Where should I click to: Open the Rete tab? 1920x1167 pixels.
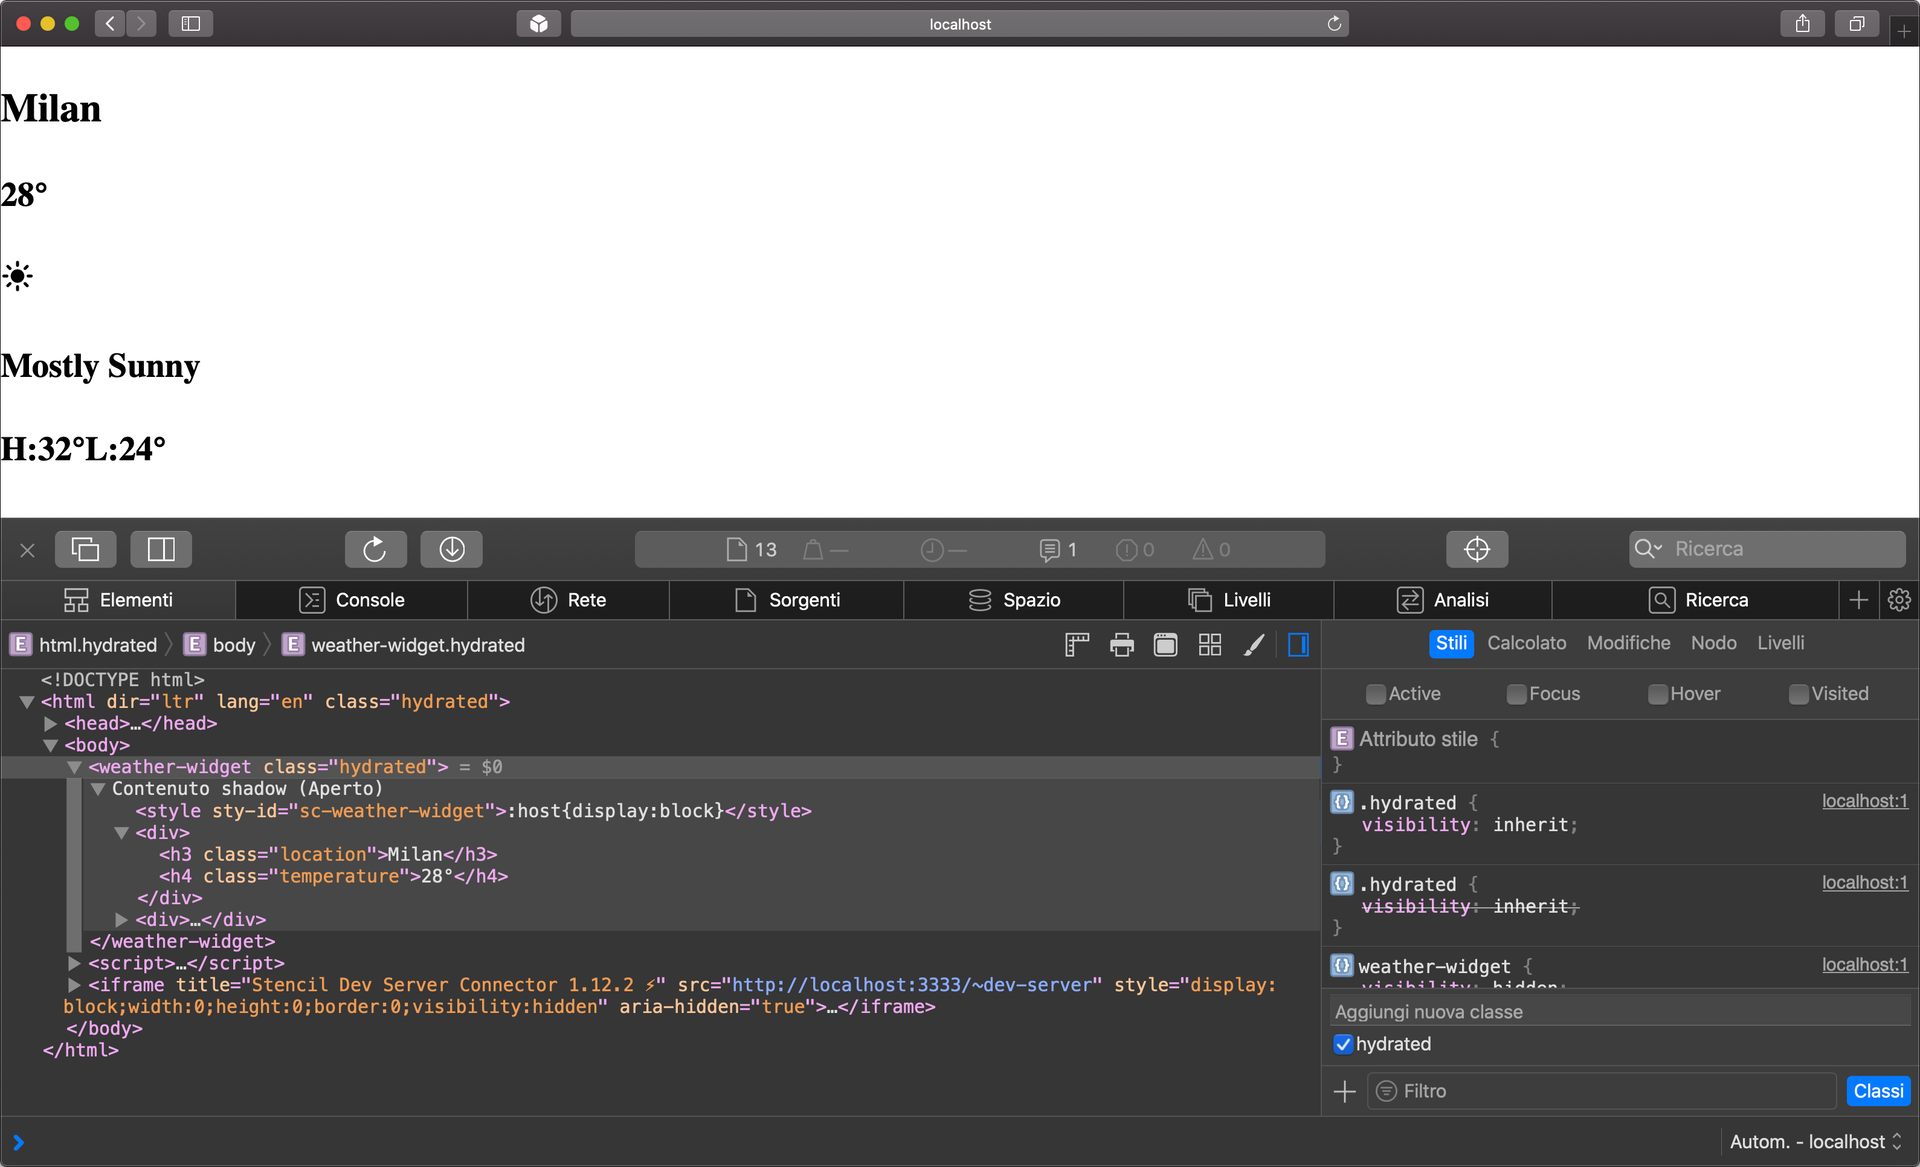point(568,600)
